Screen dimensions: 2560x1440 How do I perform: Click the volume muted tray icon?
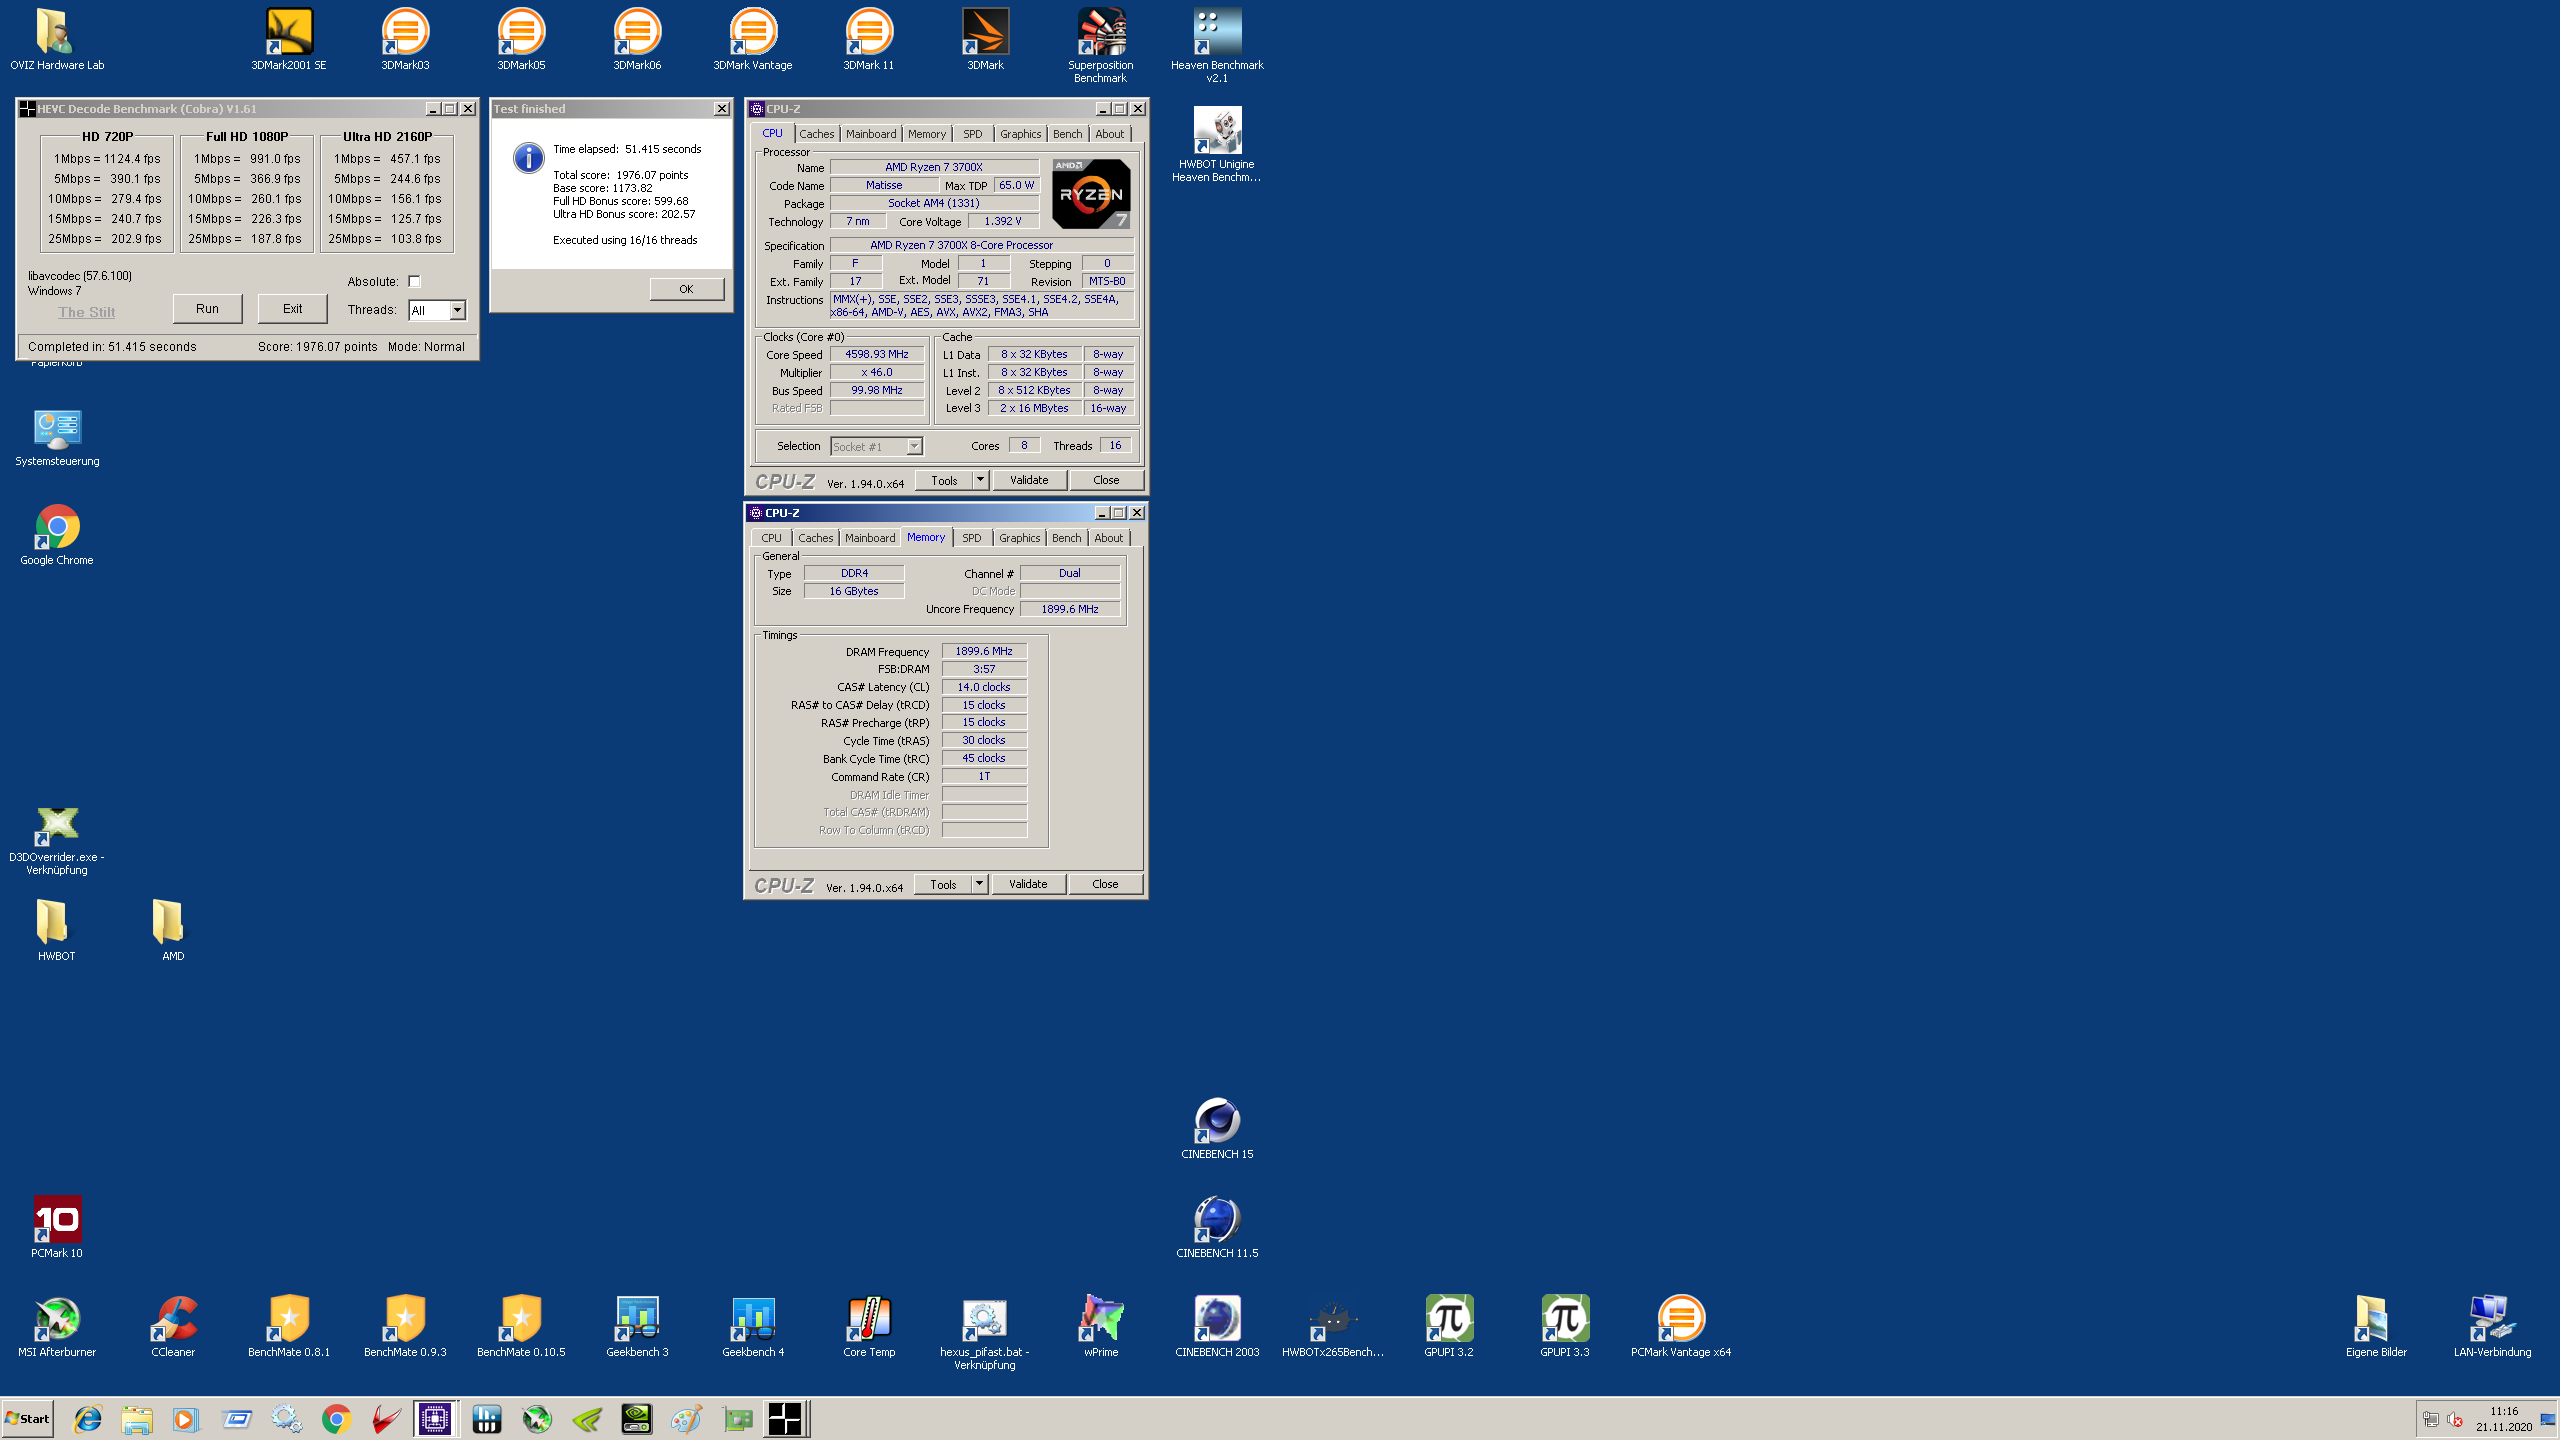[x=2455, y=1420]
